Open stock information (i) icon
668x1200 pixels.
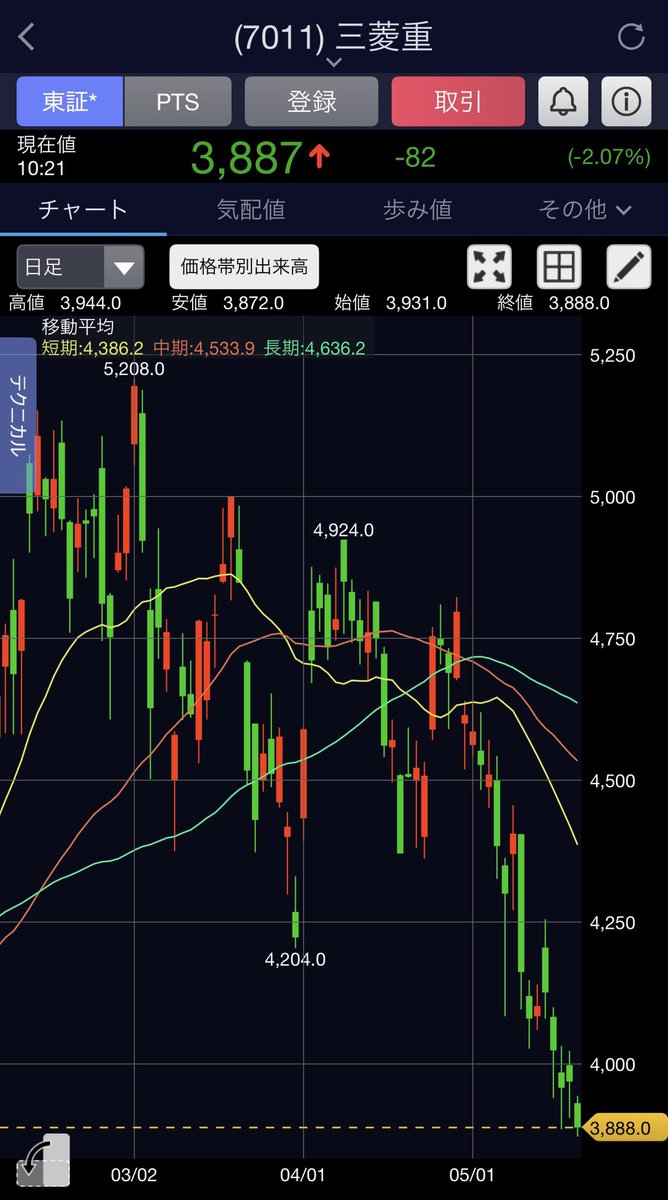pyautogui.click(x=627, y=101)
